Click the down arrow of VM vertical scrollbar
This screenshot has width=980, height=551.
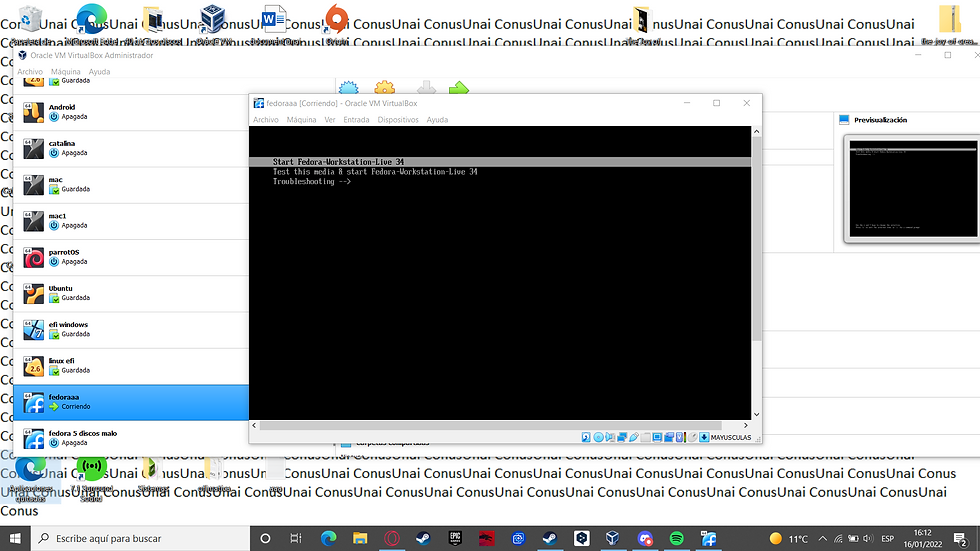coord(757,415)
